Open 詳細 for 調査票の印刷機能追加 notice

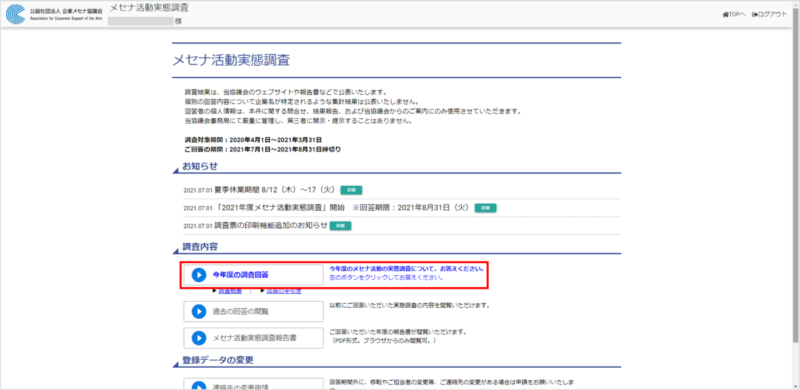(340, 226)
